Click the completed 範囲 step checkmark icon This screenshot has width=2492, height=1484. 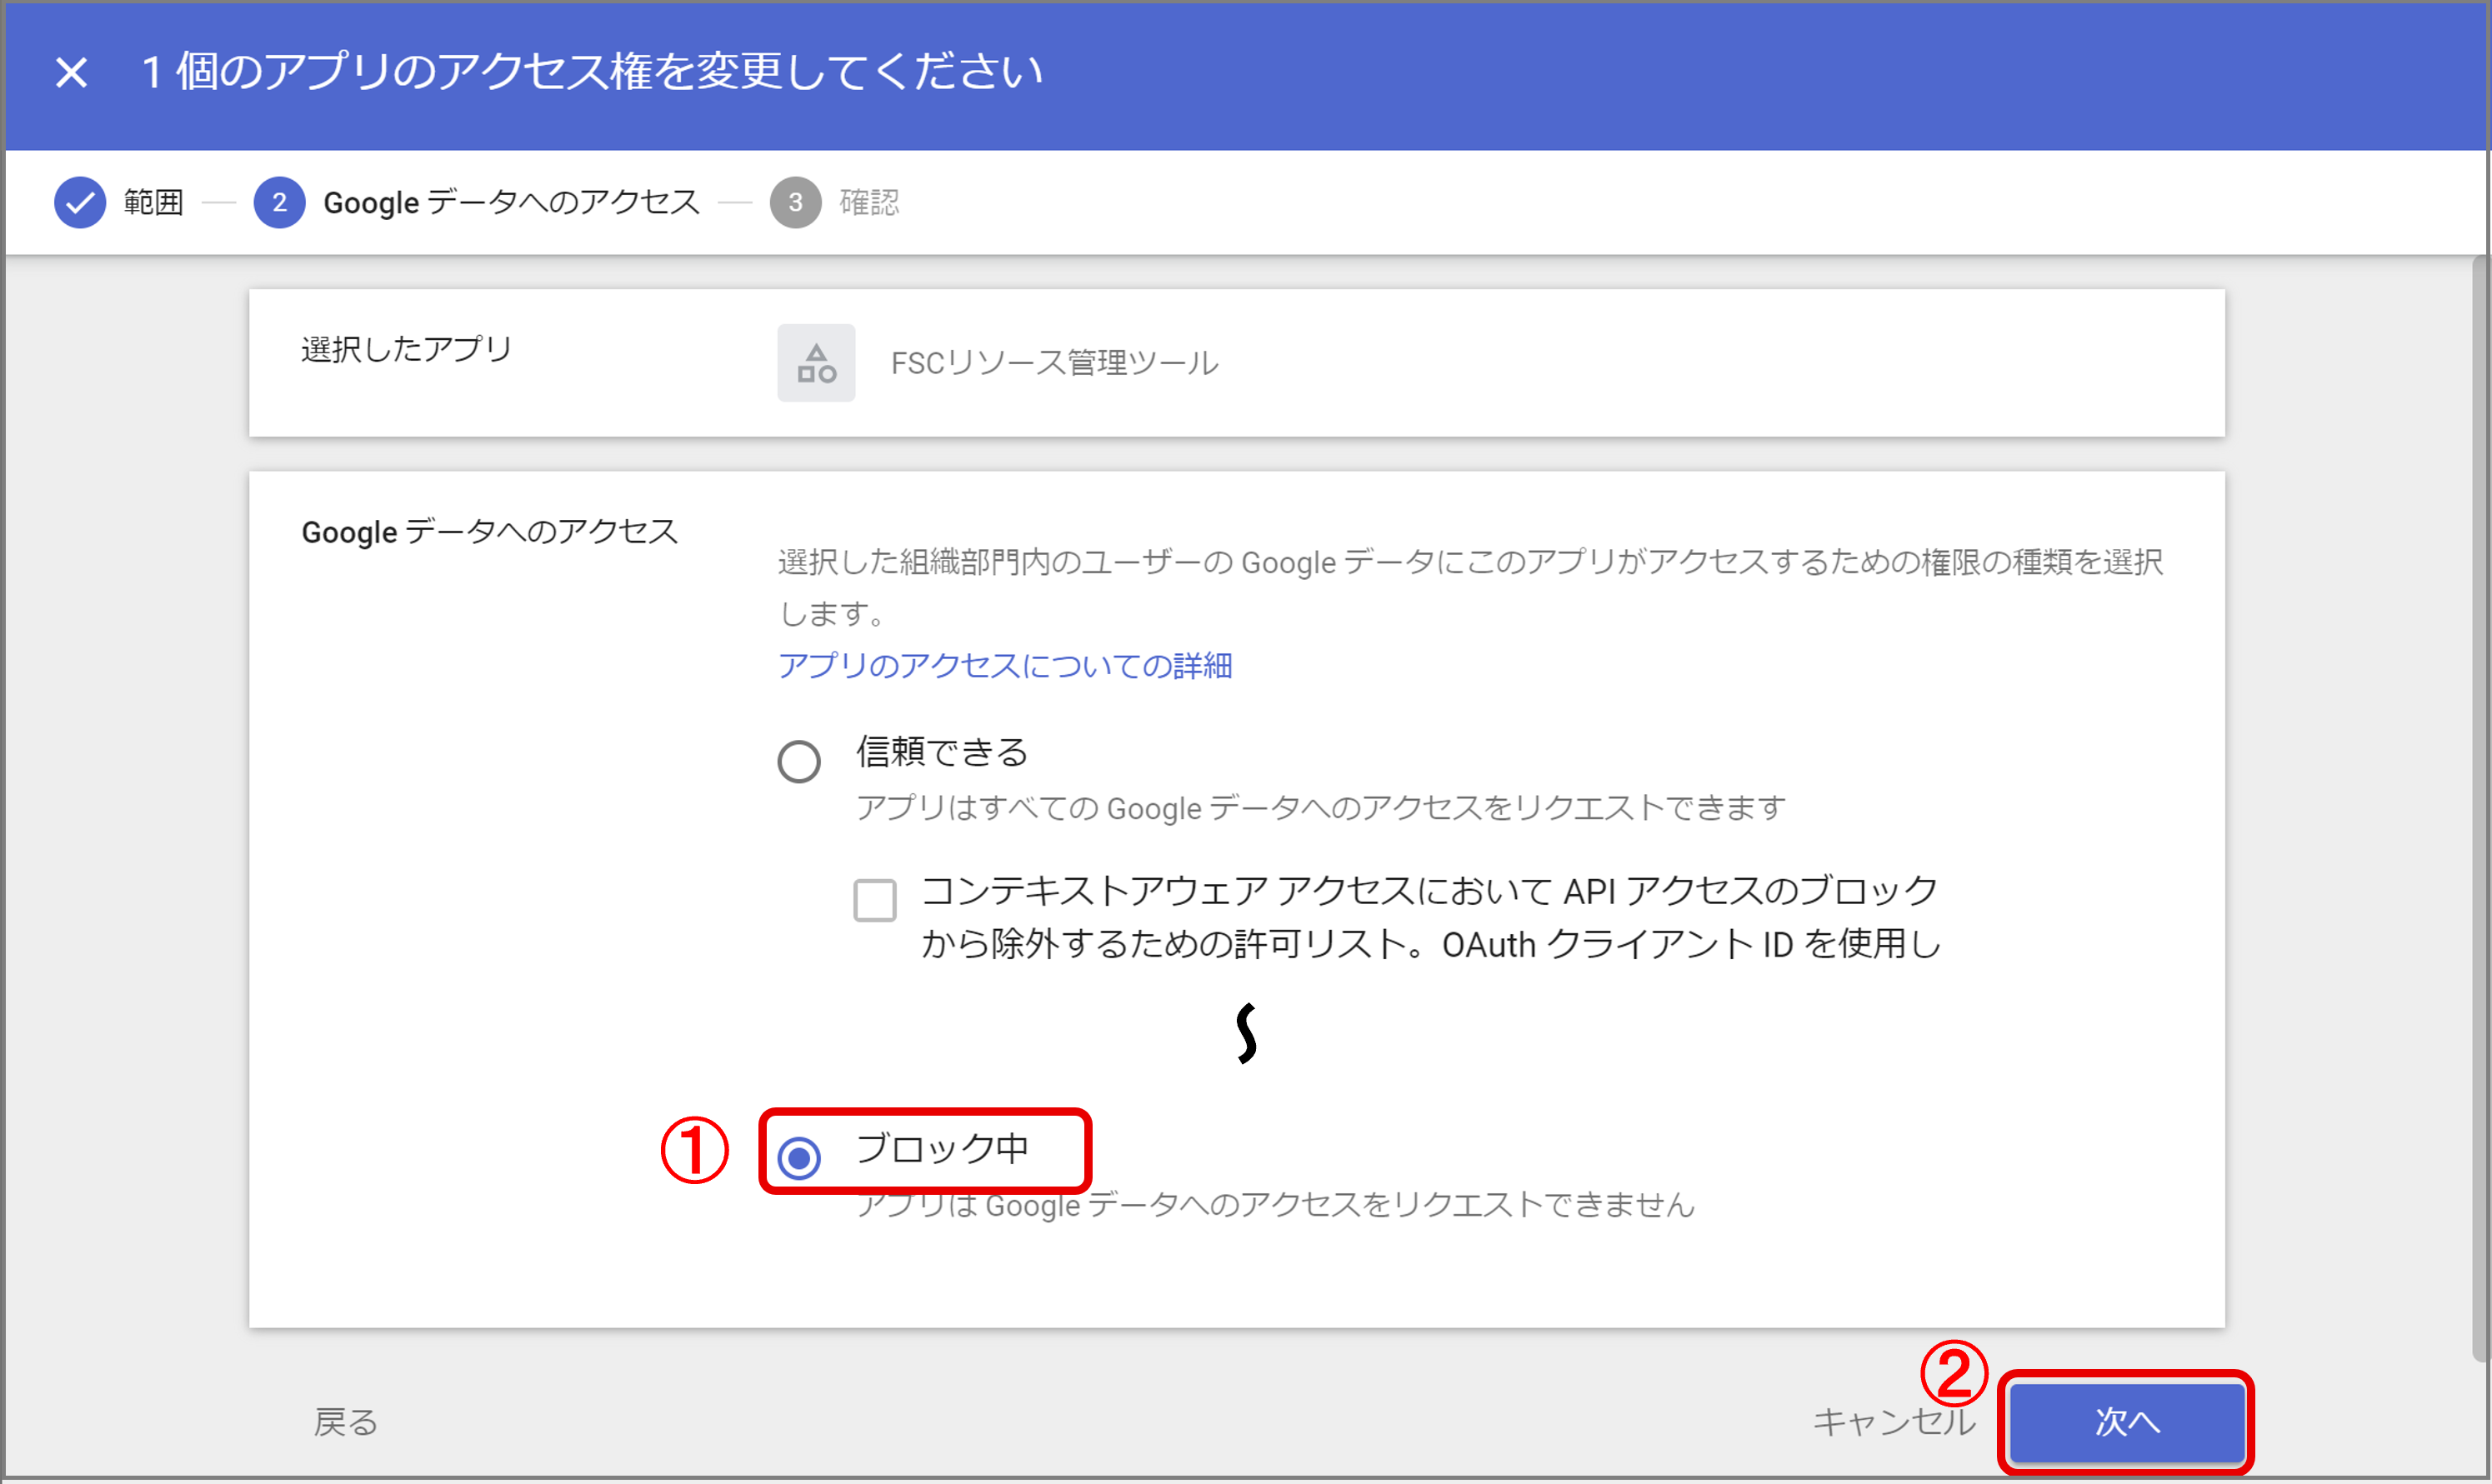coord(80,202)
